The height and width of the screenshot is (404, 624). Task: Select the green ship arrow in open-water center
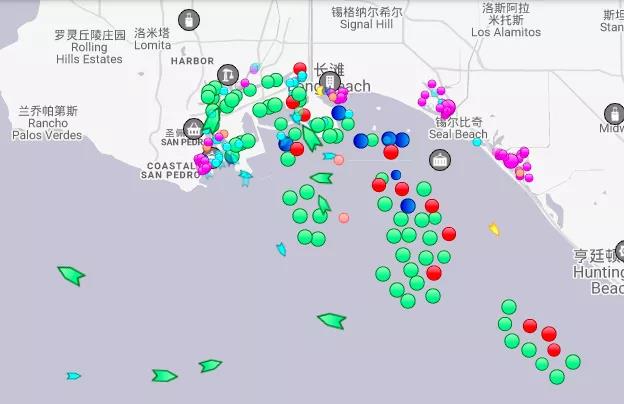(331, 321)
